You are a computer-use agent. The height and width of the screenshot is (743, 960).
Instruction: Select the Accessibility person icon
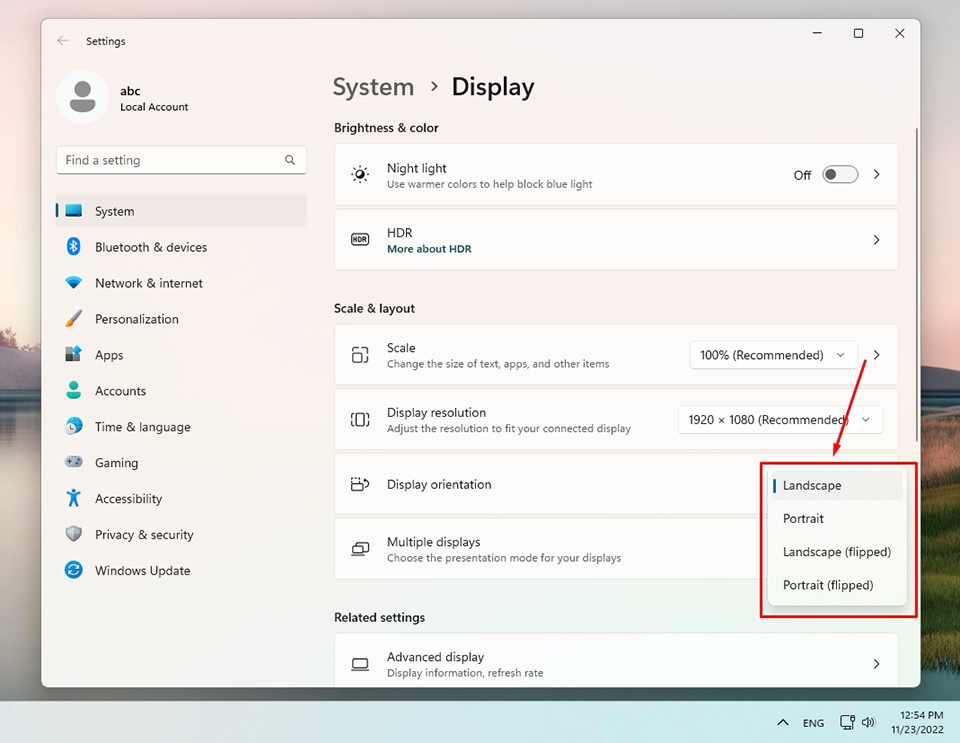(x=75, y=498)
